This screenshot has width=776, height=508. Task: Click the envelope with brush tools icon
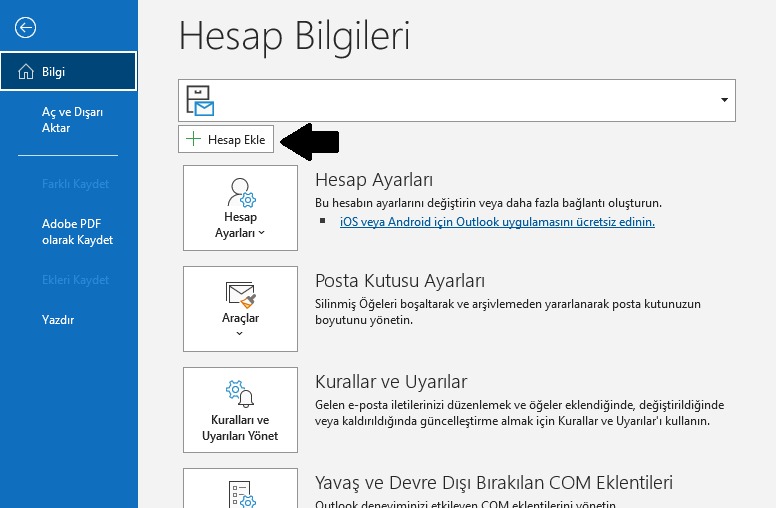[x=241, y=295]
